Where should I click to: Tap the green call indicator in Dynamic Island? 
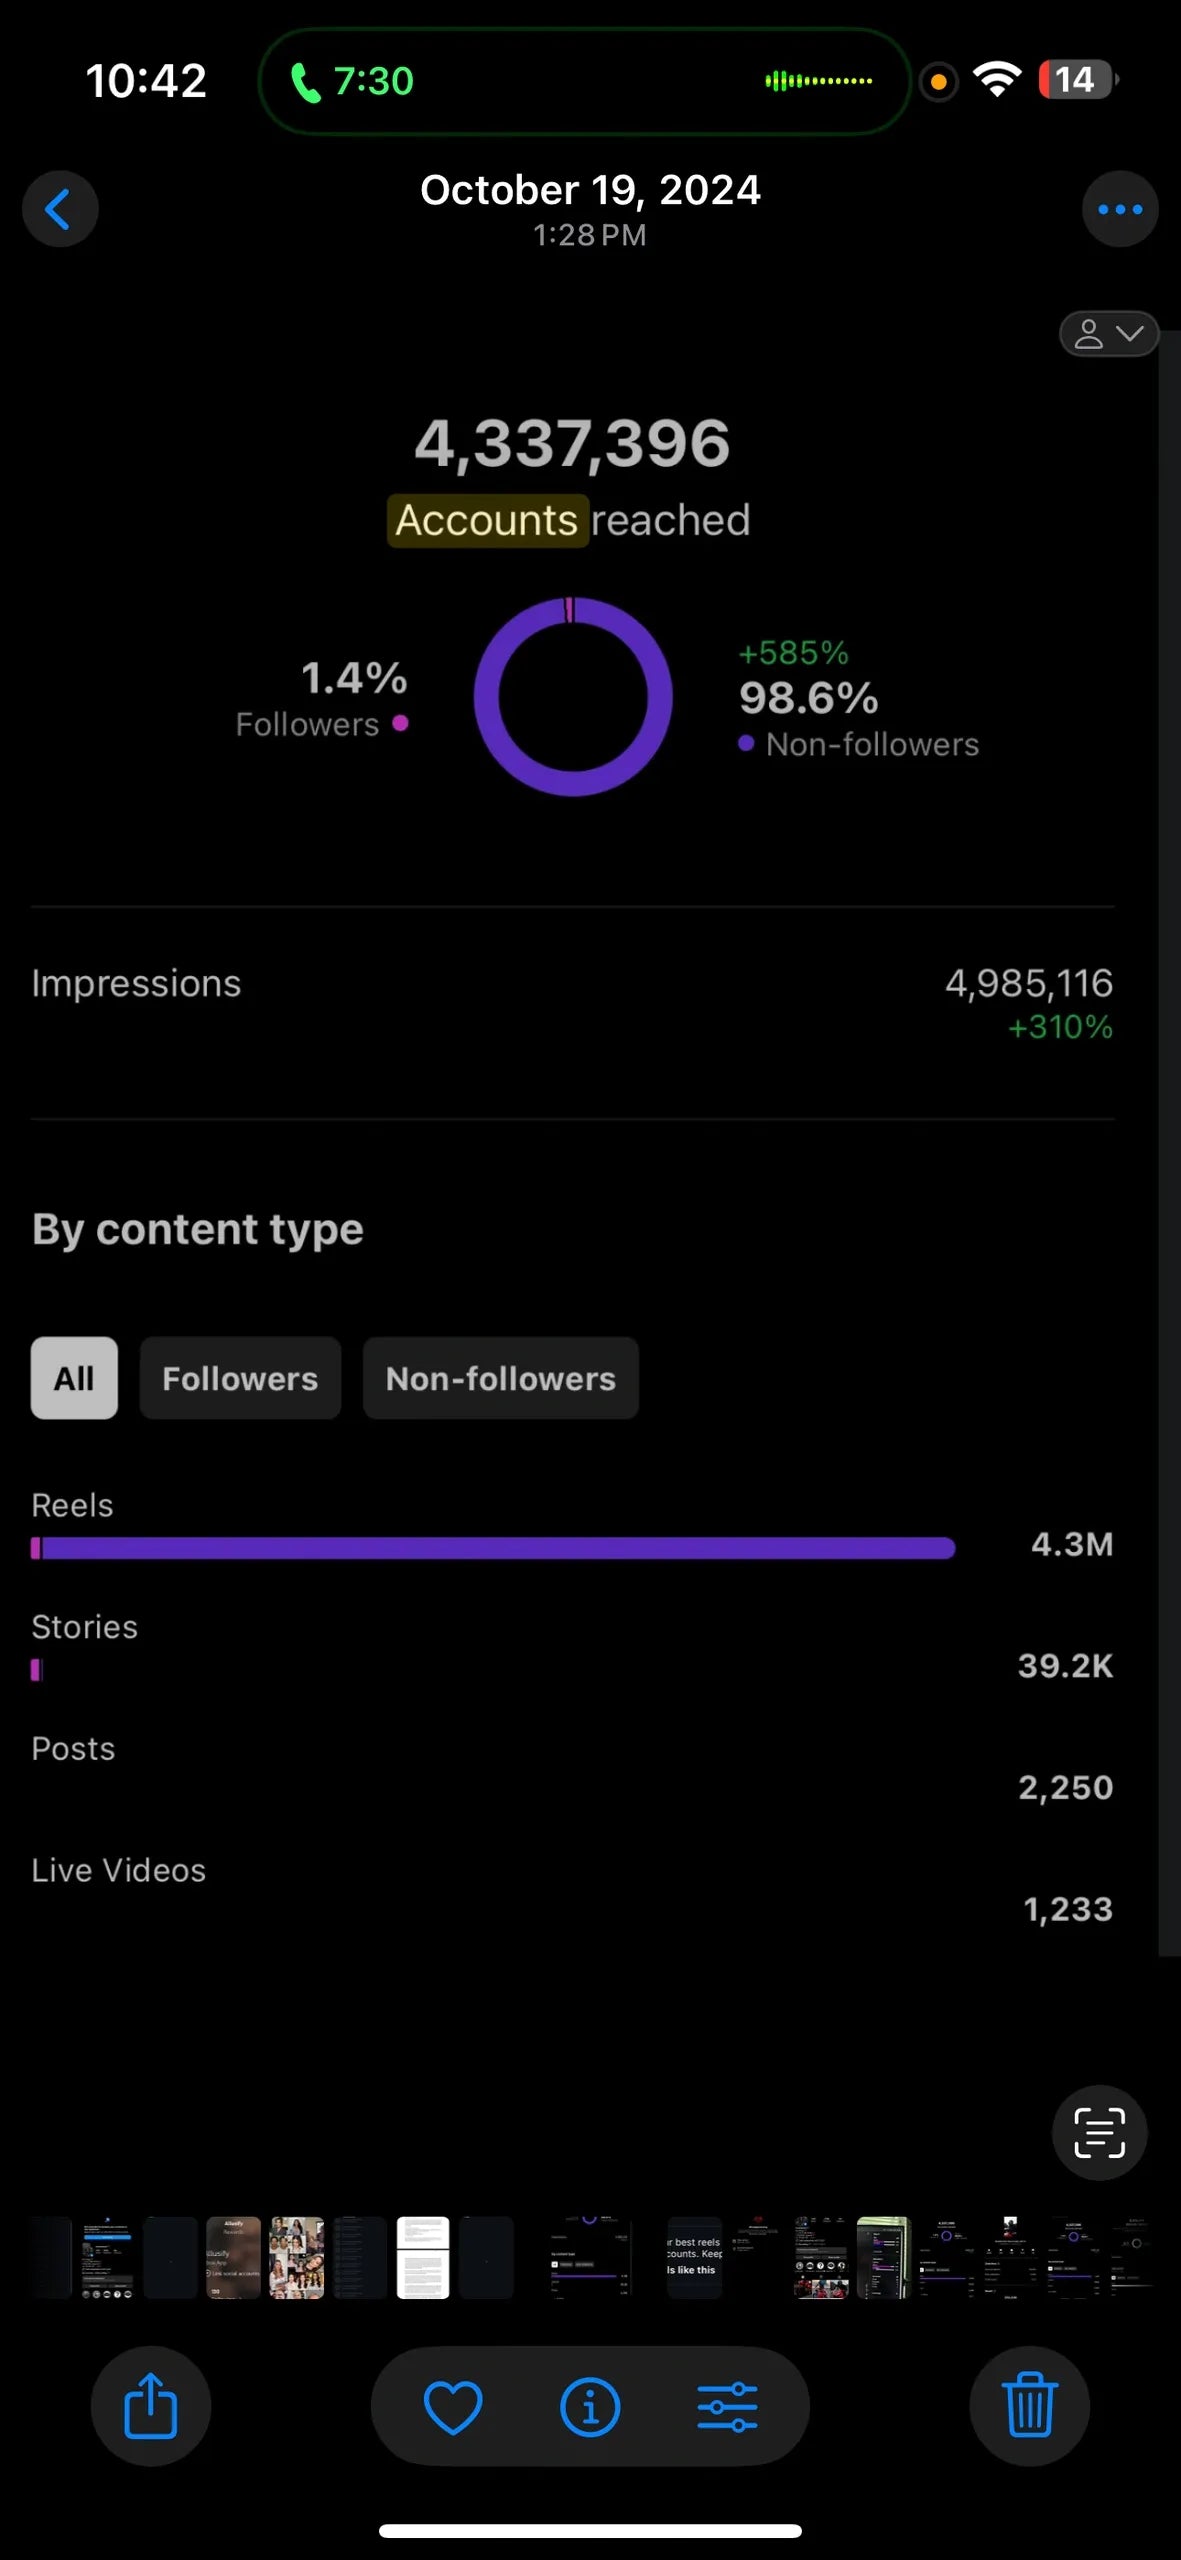[352, 81]
